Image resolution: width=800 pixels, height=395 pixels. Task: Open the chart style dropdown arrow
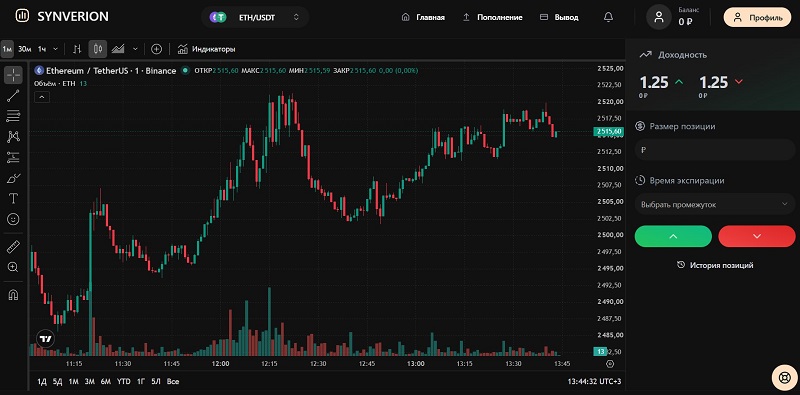(135, 49)
